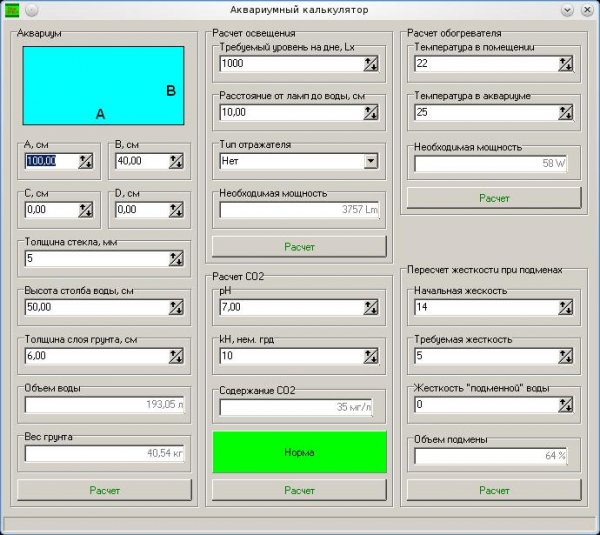The height and width of the screenshot is (535, 600).
Task: Focus the B, см input with 40,00
Action: (x=142, y=161)
